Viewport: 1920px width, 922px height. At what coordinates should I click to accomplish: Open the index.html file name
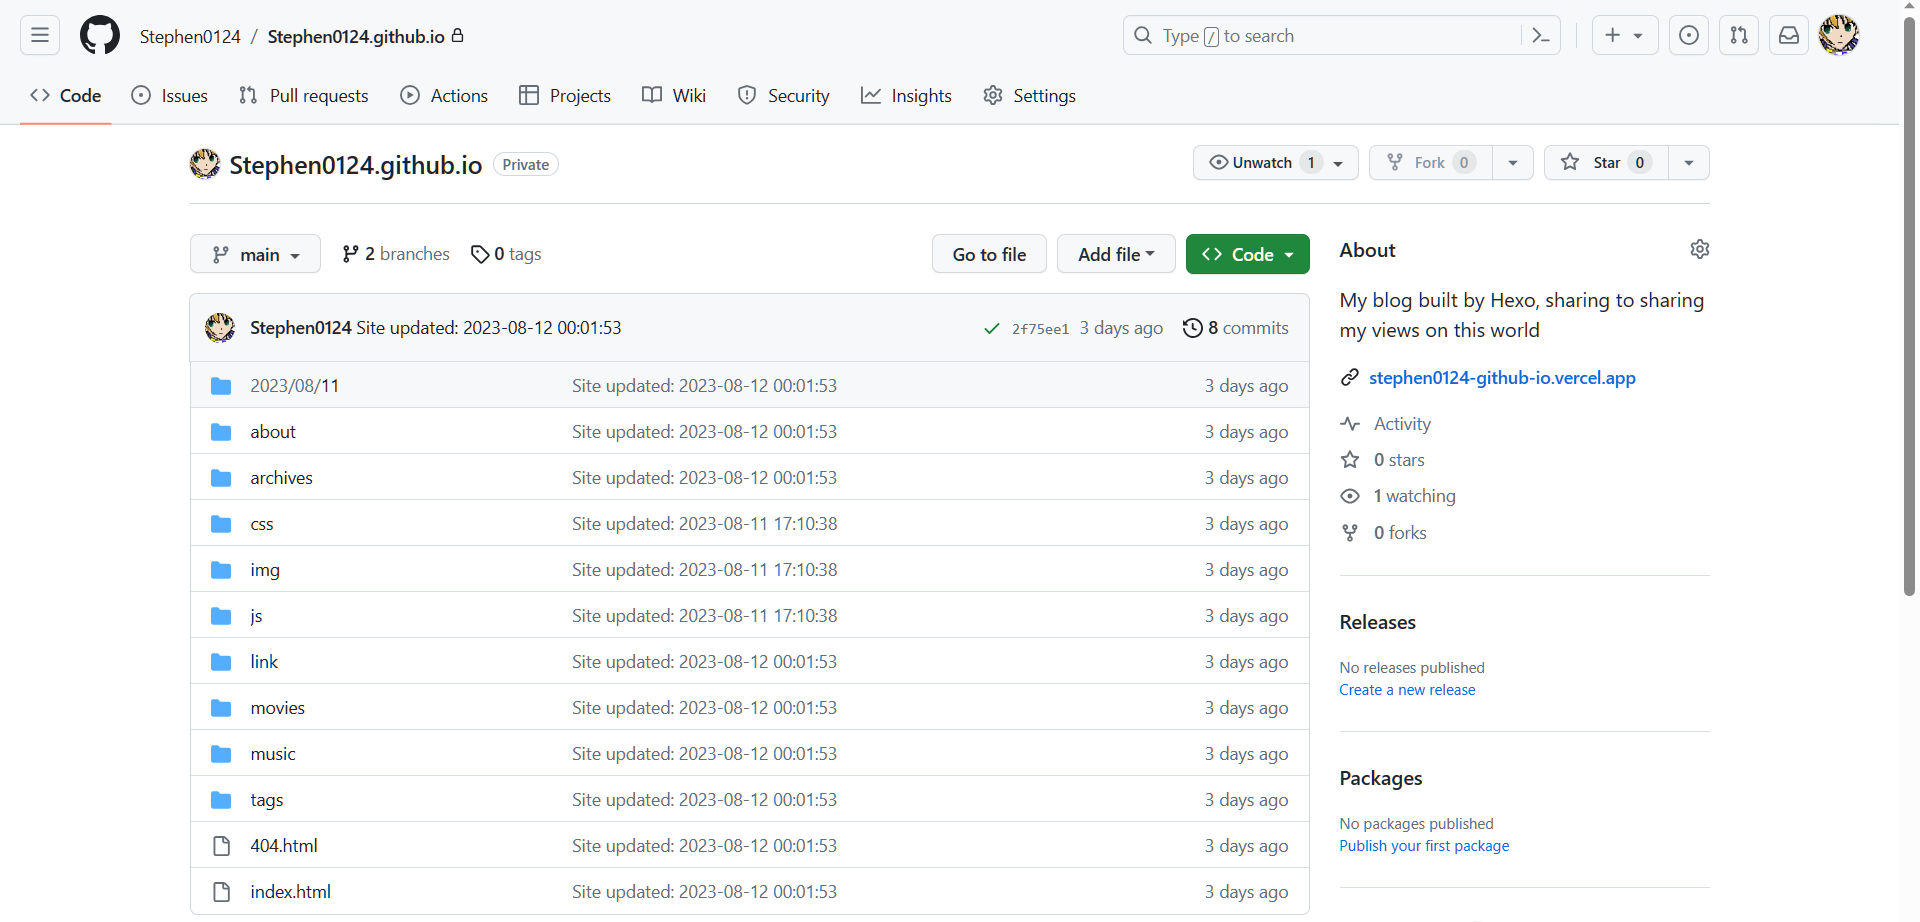click(290, 892)
